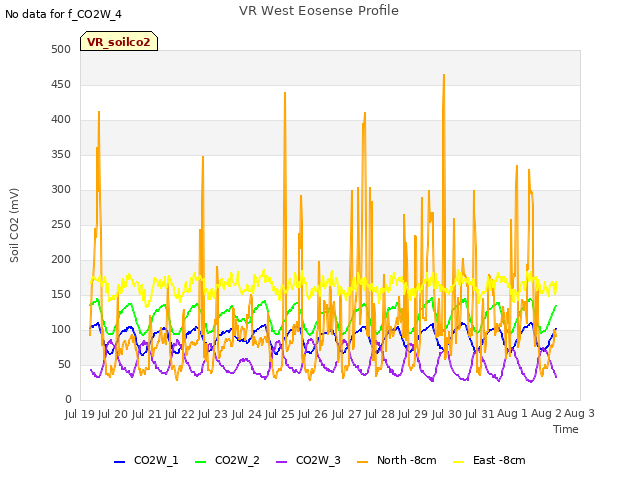
Task: Click the 'No data for f_CO2W_4' message
Action: tap(63, 14)
